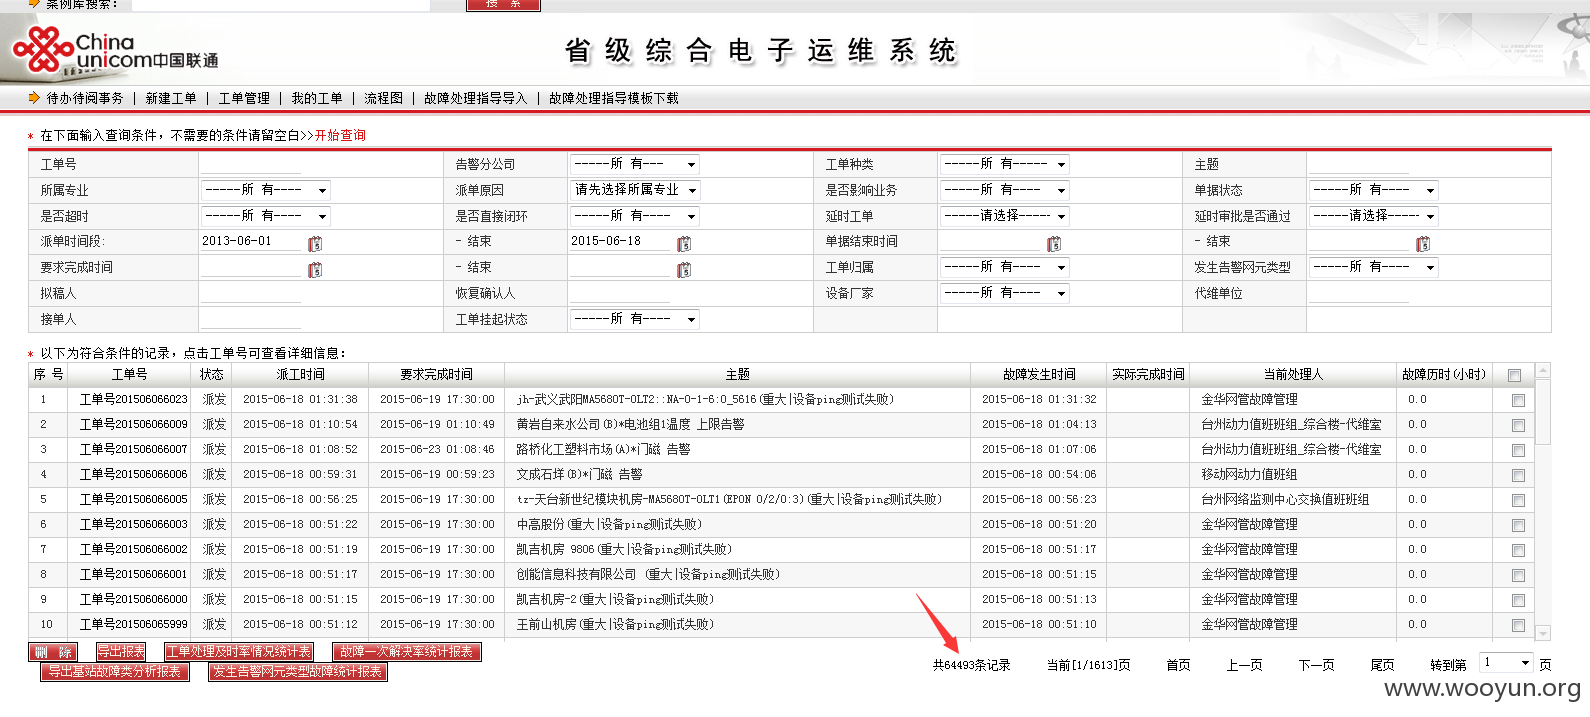
Task: Open calendar for 要求完成时间 end date
Action: tap(684, 269)
